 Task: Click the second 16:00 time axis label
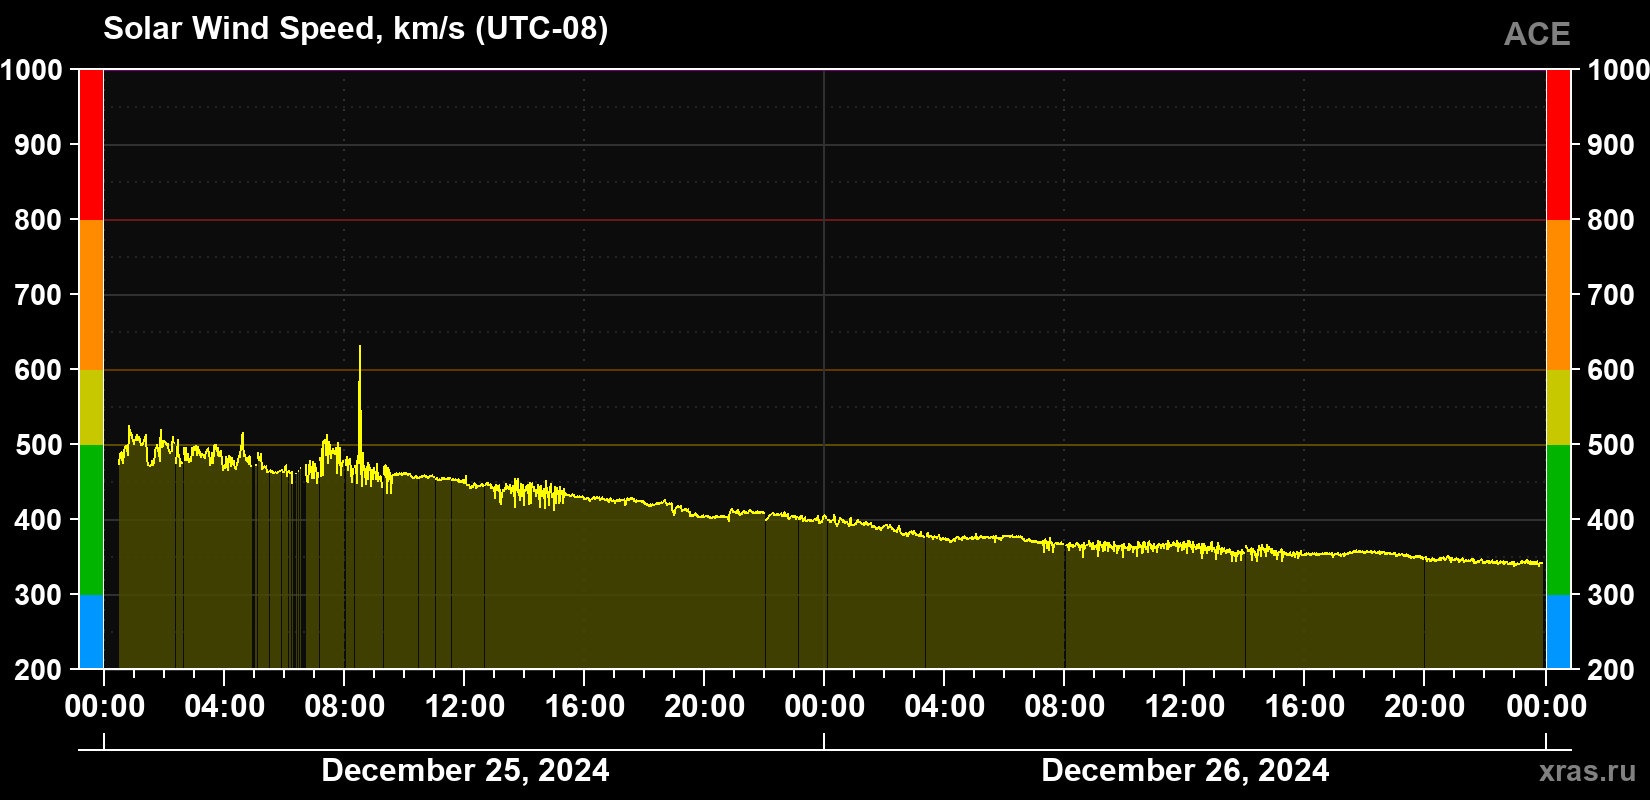[1305, 706]
